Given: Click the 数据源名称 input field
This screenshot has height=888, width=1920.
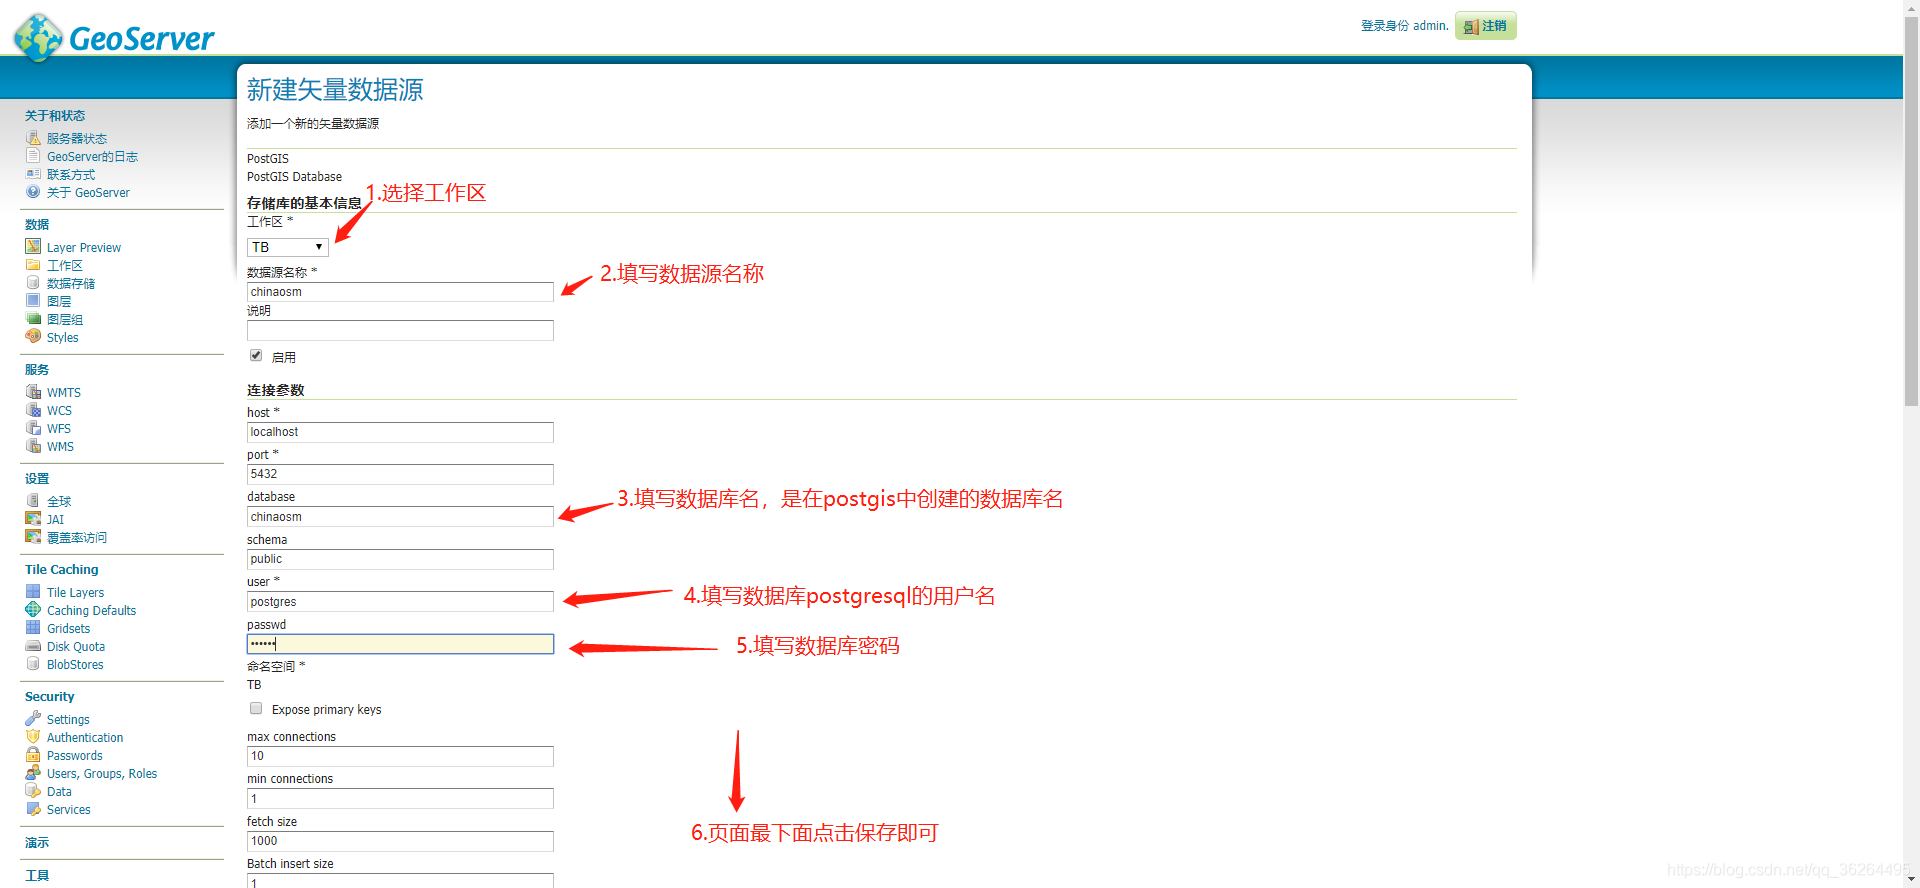Looking at the screenshot, I should tap(400, 292).
